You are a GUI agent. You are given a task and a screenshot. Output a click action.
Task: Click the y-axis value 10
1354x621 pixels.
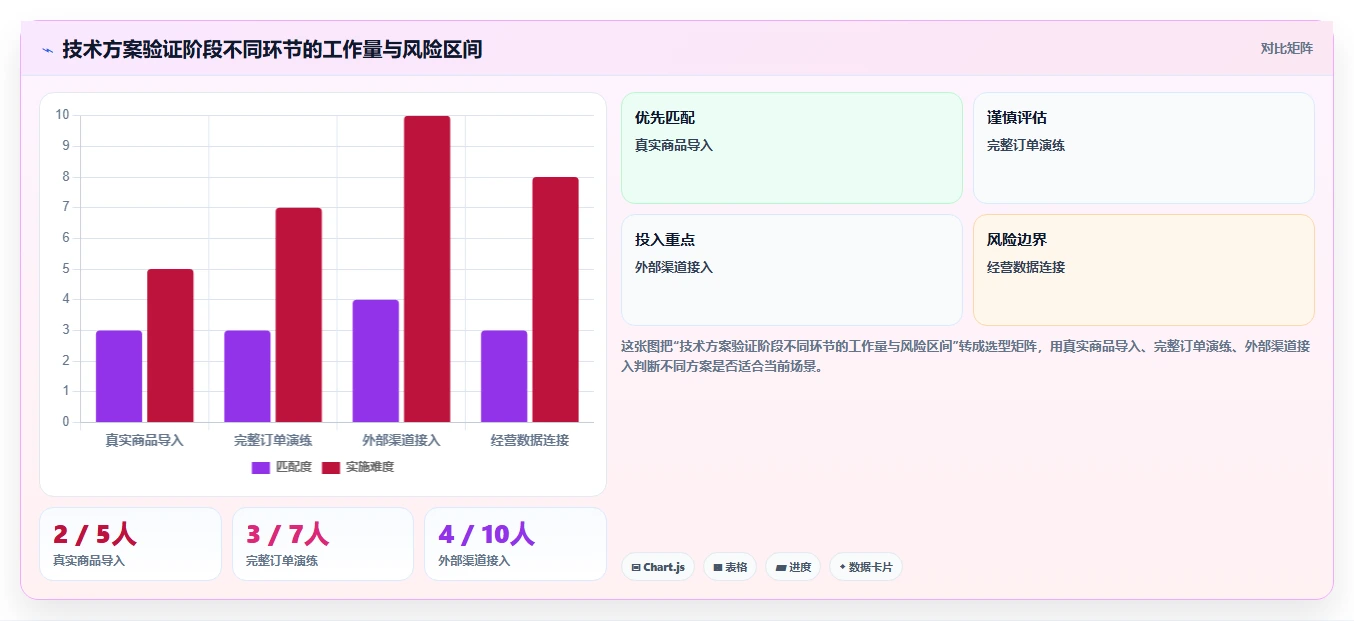click(62, 115)
